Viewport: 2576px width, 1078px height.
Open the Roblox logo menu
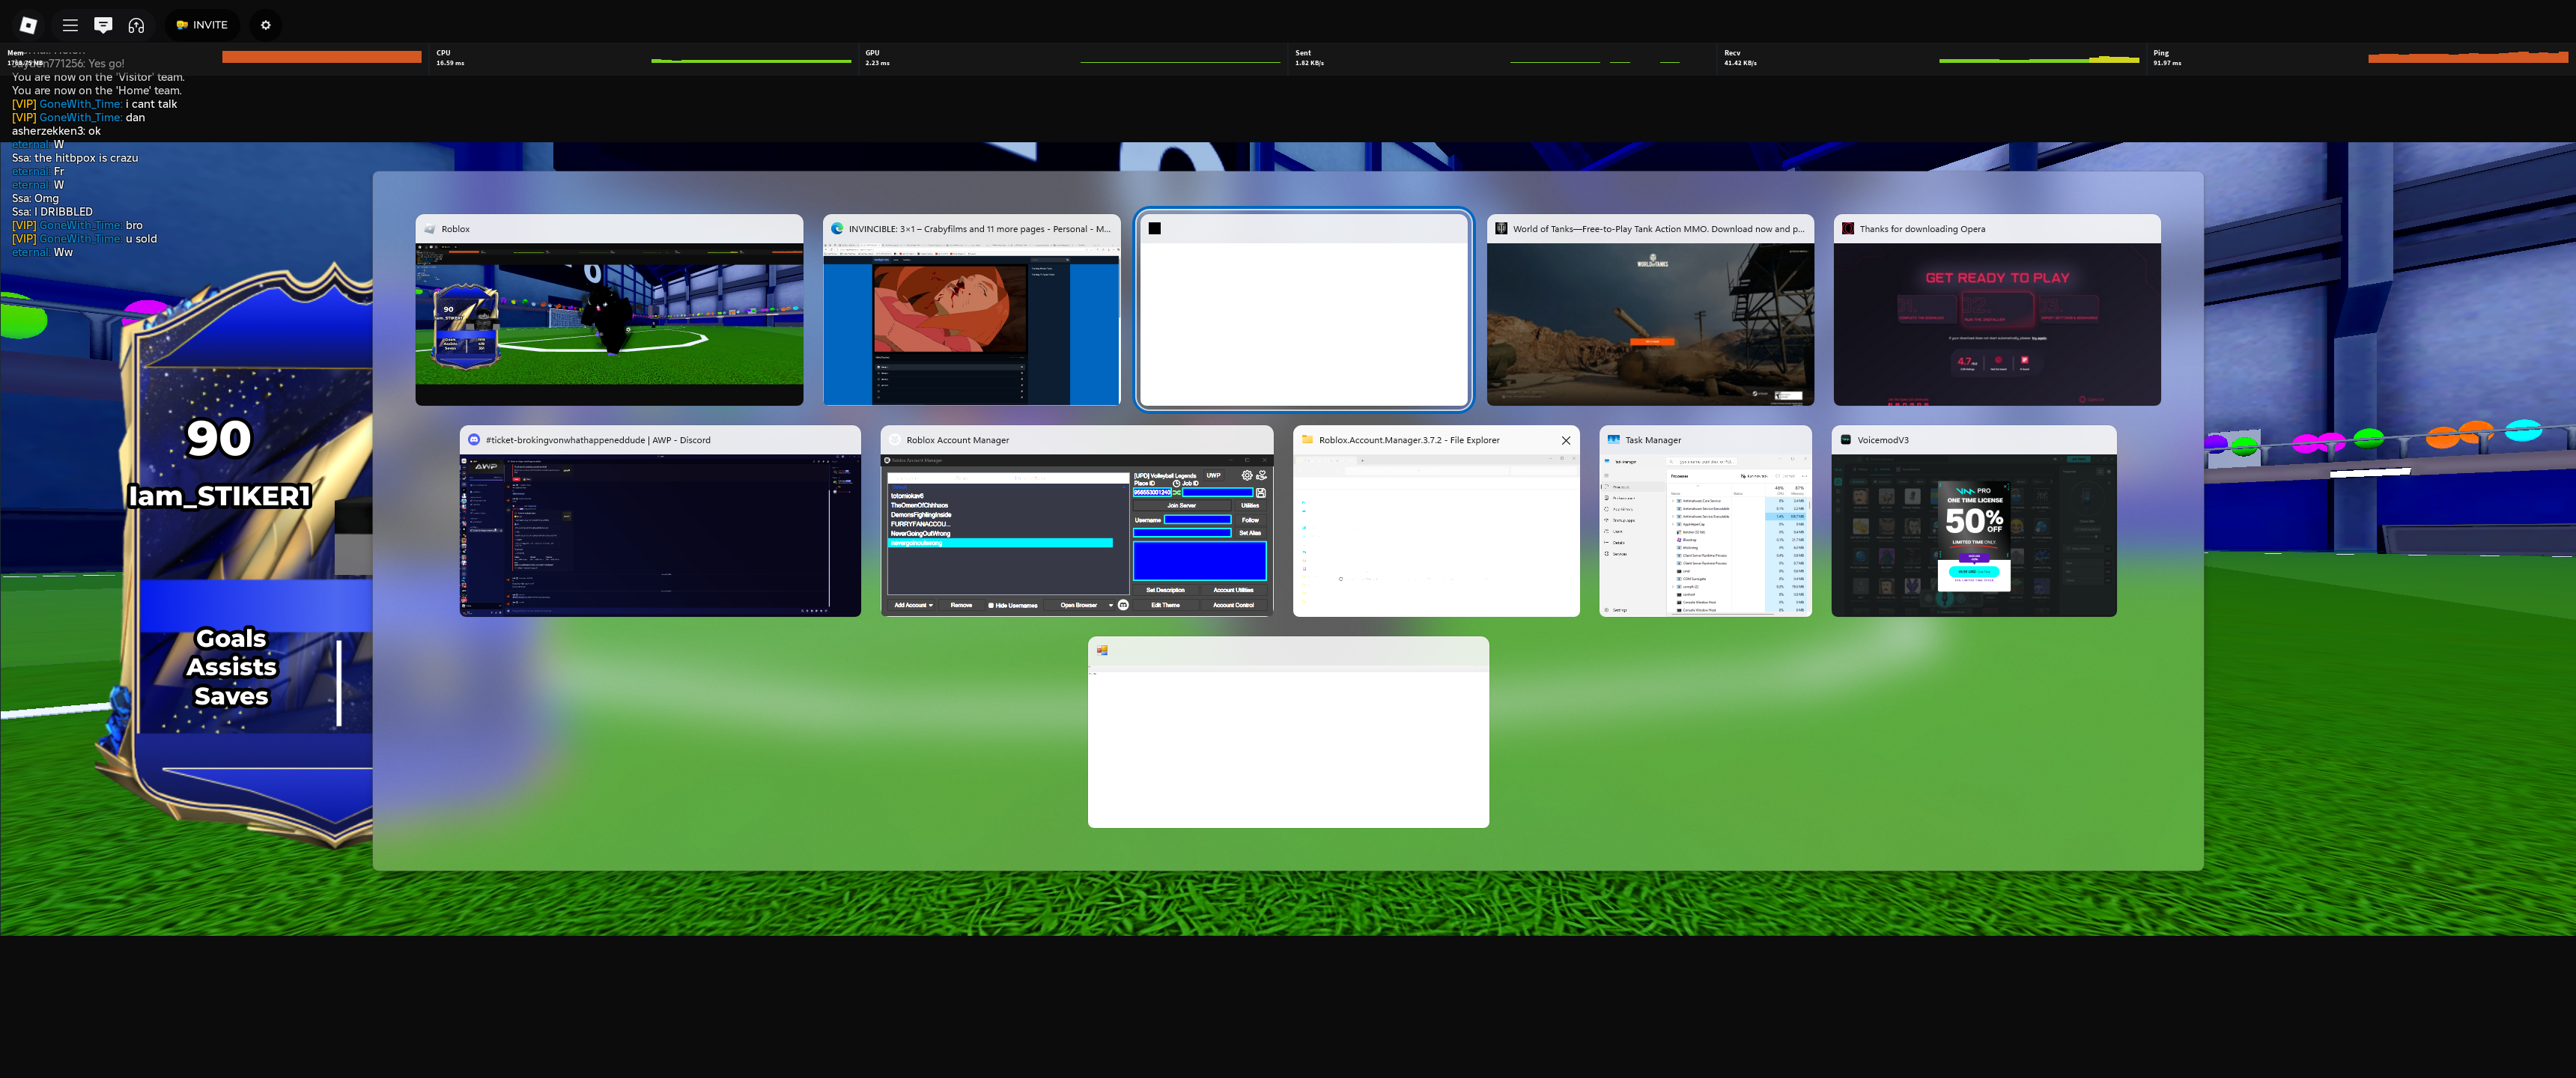(28, 25)
